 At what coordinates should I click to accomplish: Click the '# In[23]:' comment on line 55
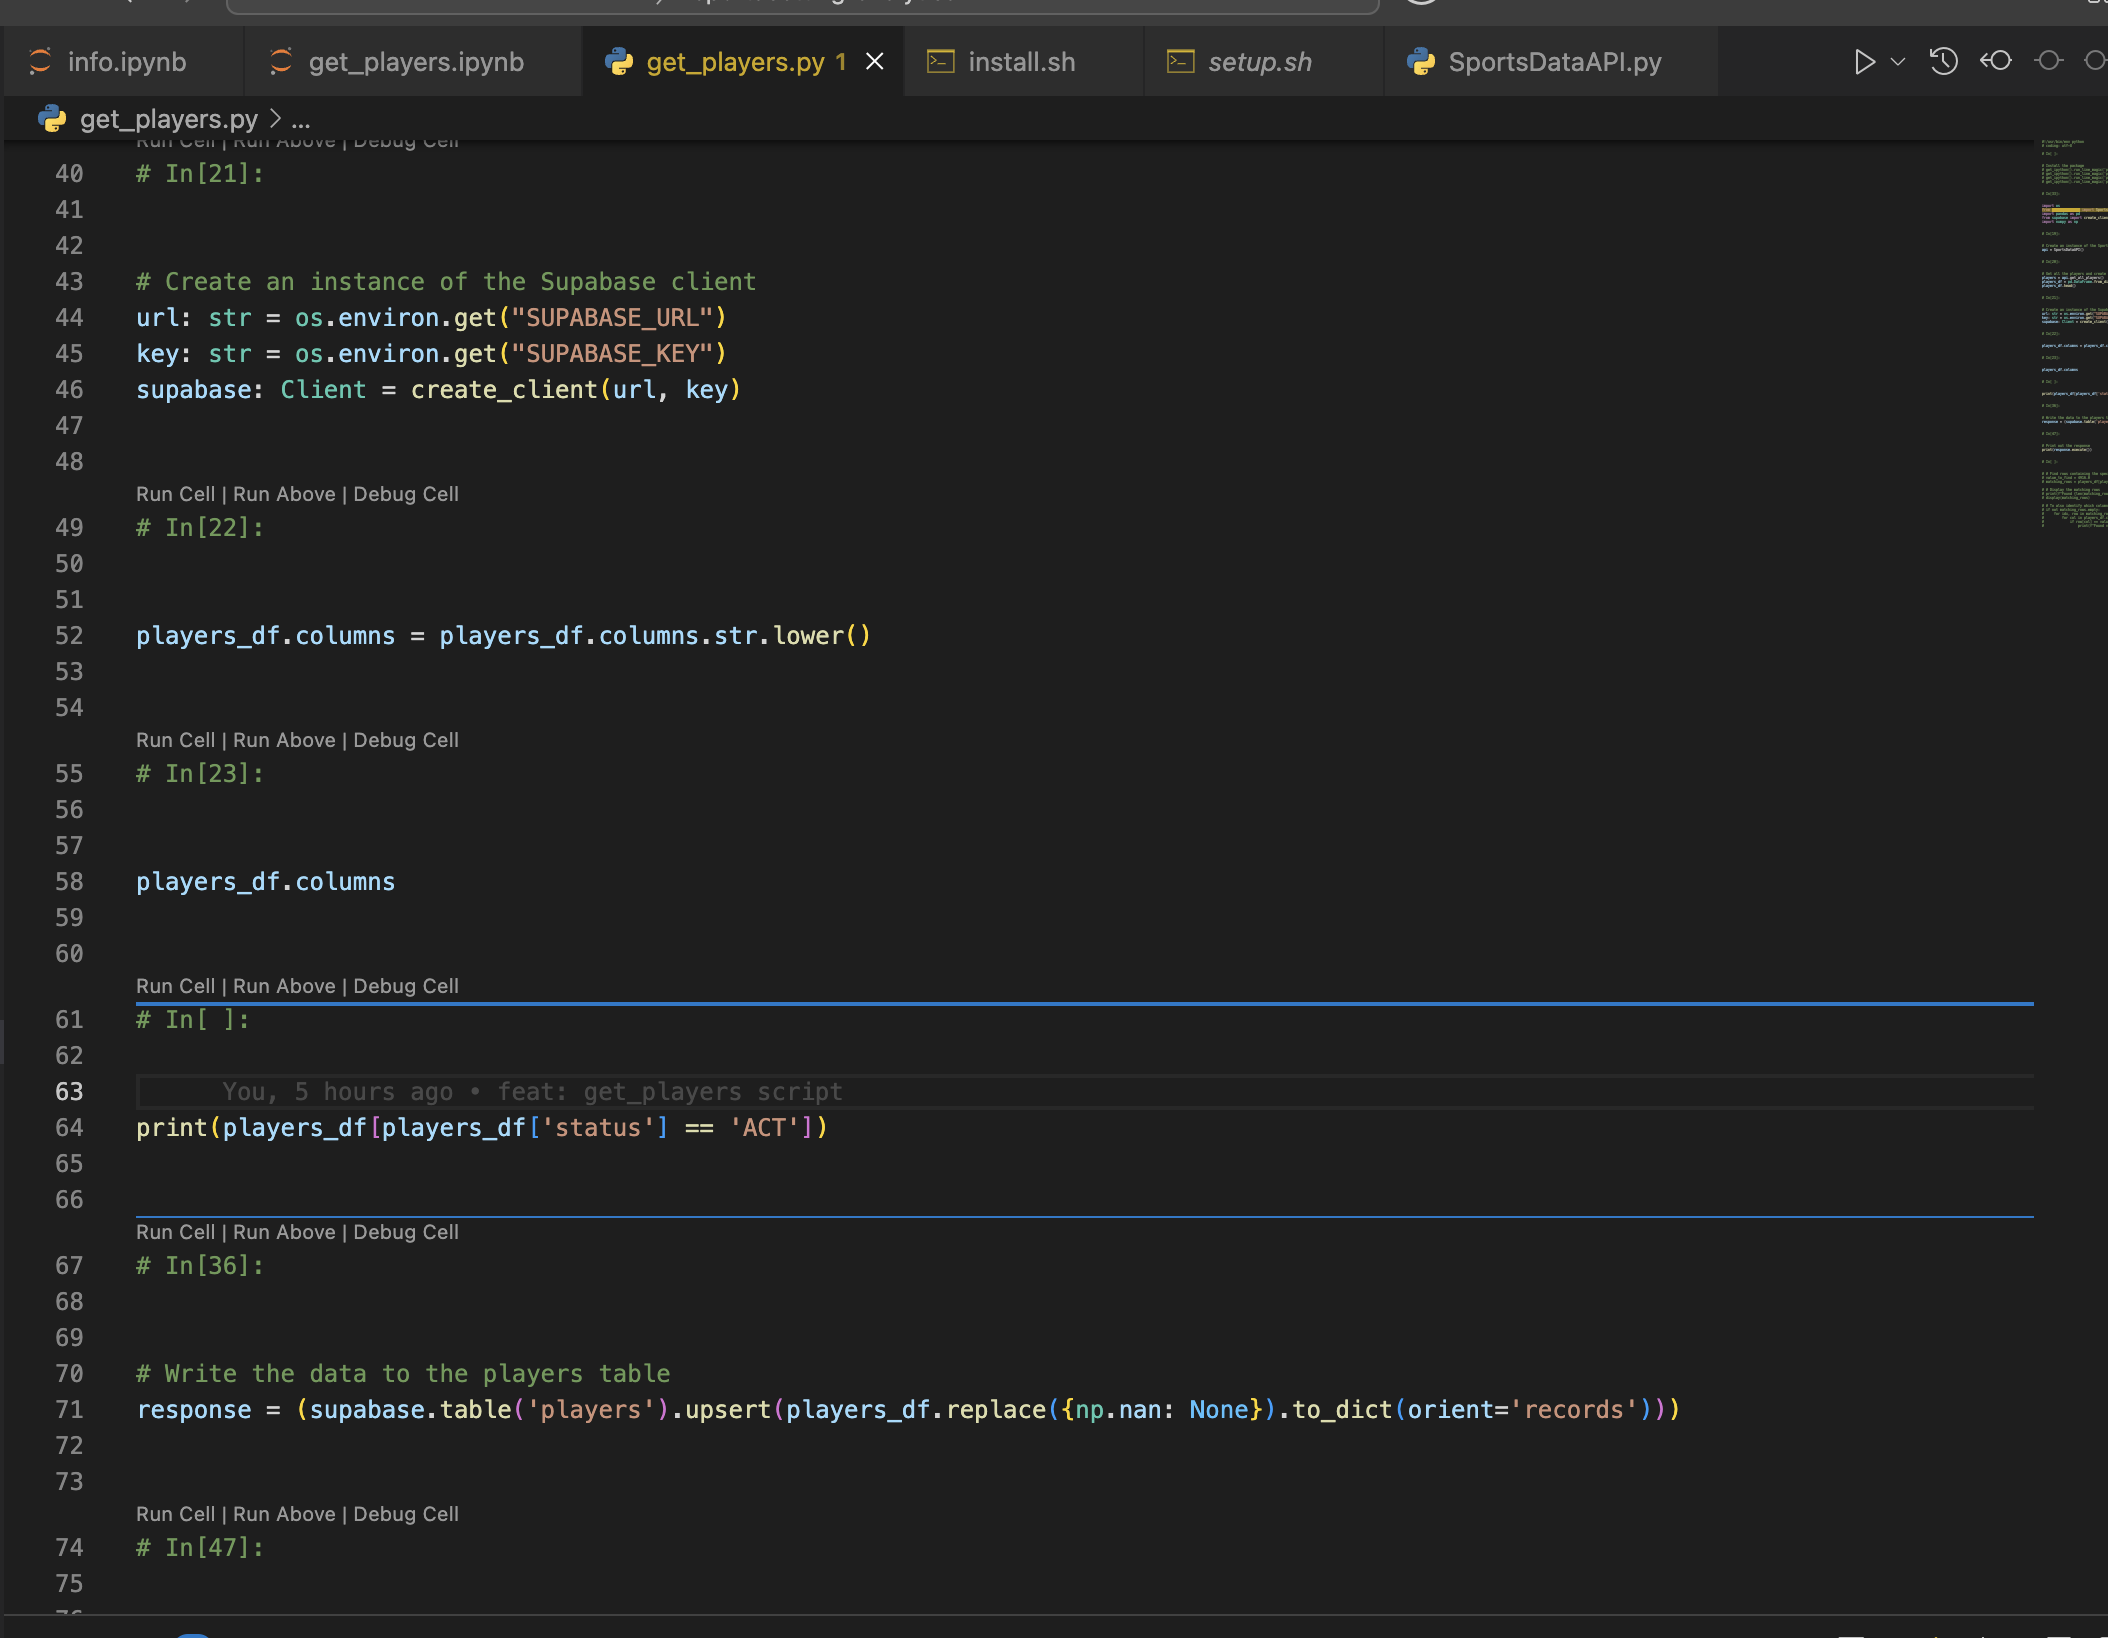pos(200,774)
